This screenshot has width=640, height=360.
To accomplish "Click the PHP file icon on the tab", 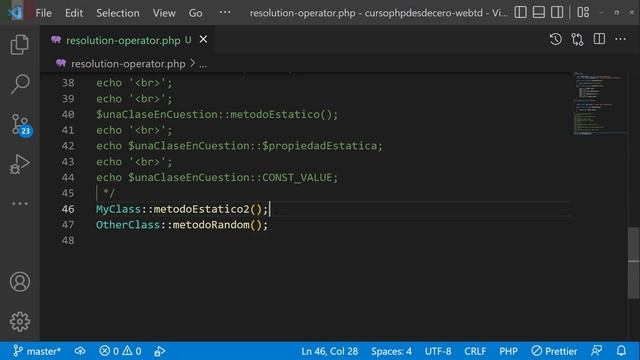I will (56, 40).
